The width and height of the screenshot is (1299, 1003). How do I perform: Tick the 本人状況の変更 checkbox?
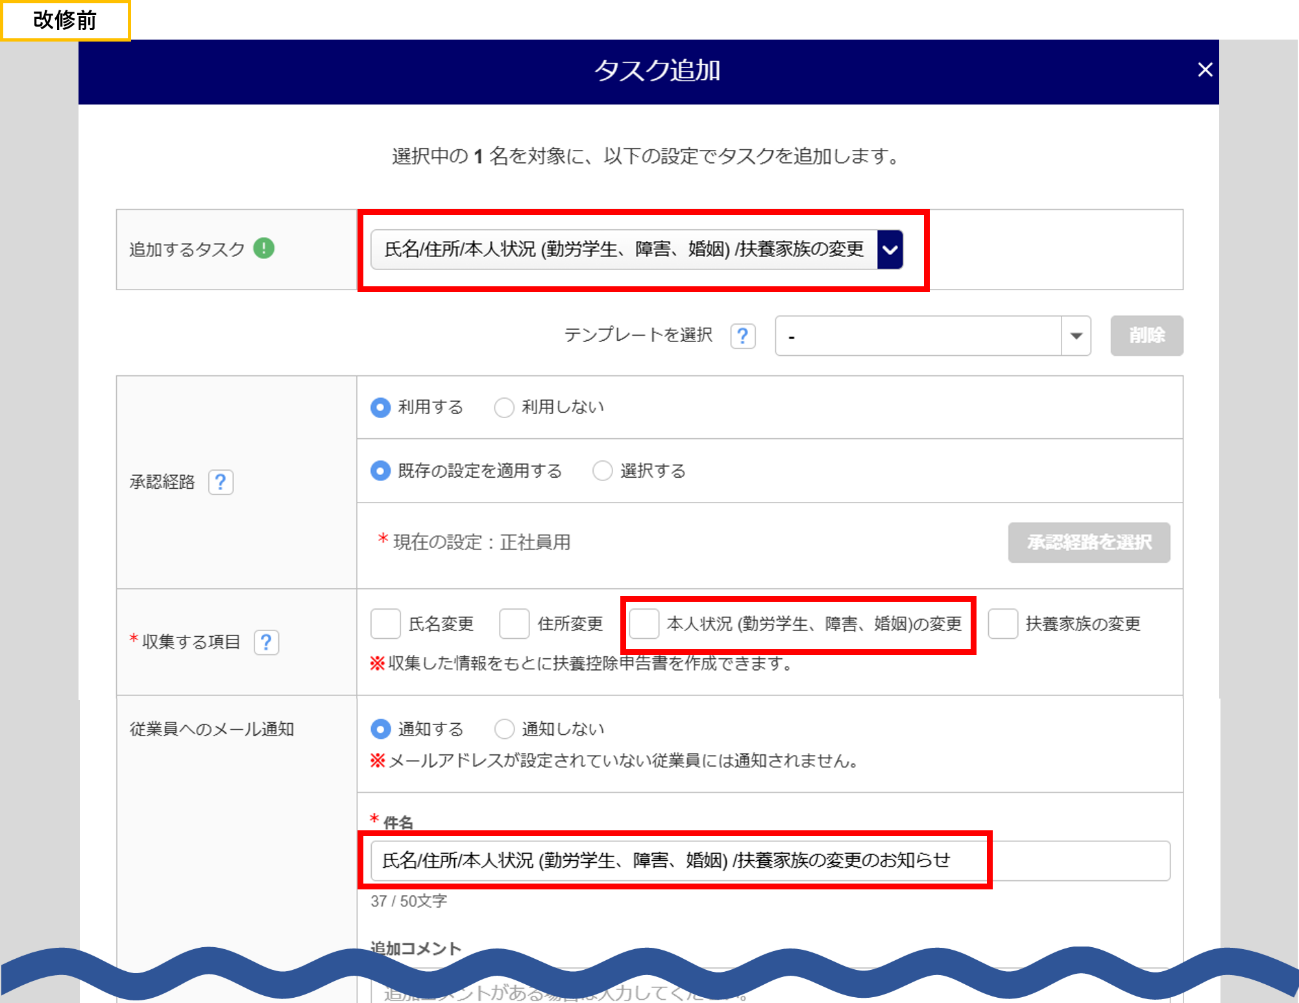point(644,624)
